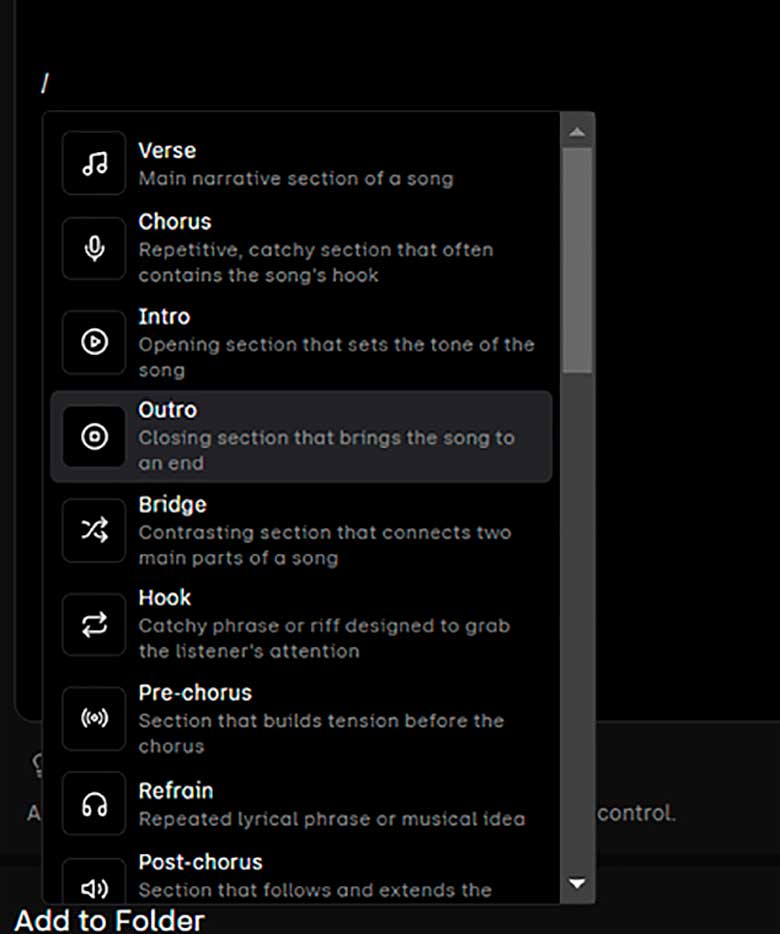This screenshot has height=934, width=780.
Task: Insert the Bridge section option
Action: [x=301, y=530]
